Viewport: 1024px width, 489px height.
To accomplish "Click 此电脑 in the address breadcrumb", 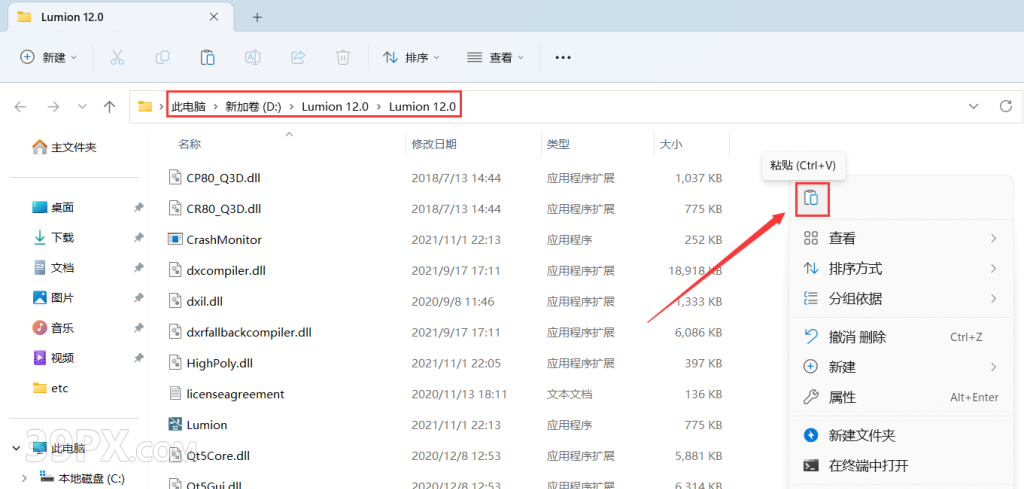I will tap(188, 106).
